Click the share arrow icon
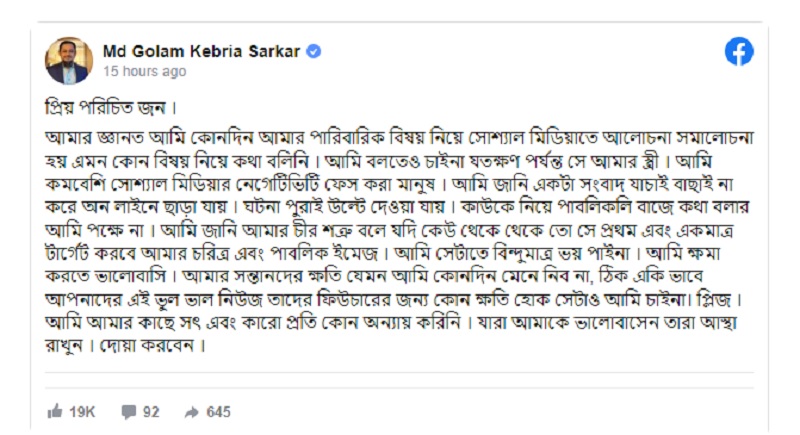The height and width of the screenshot is (435, 800). coord(192,412)
